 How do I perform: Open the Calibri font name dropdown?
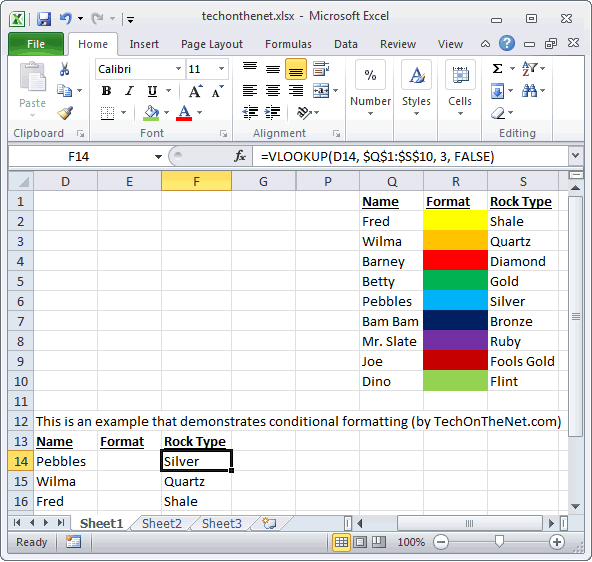(178, 69)
